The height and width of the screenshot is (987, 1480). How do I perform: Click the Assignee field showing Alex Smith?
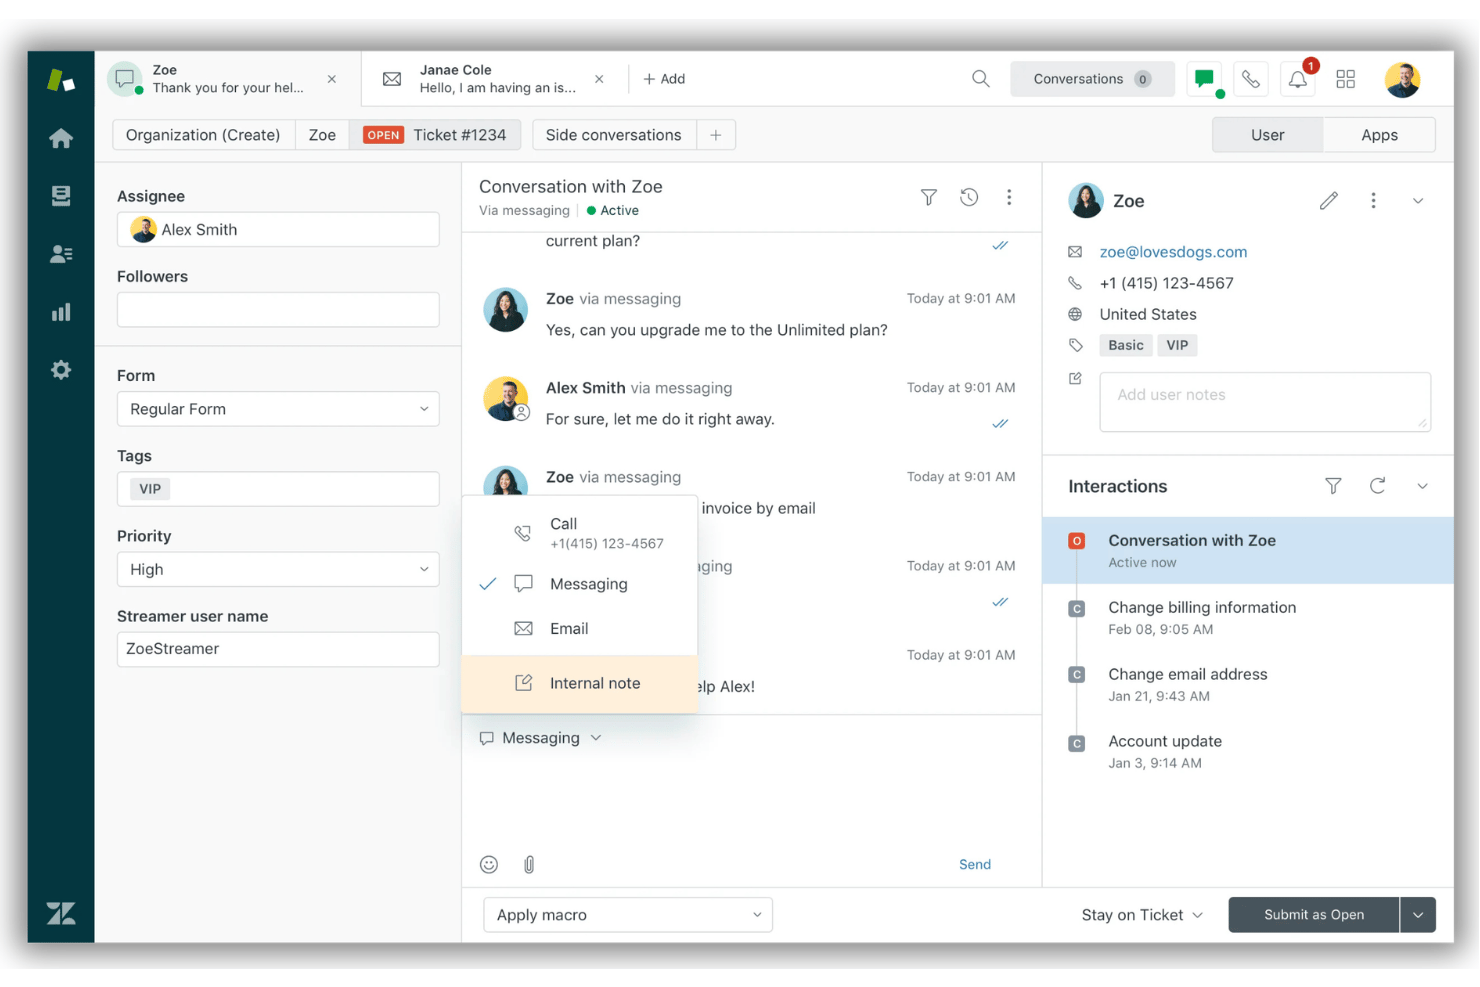pyautogui.click(x=278, y=229)
